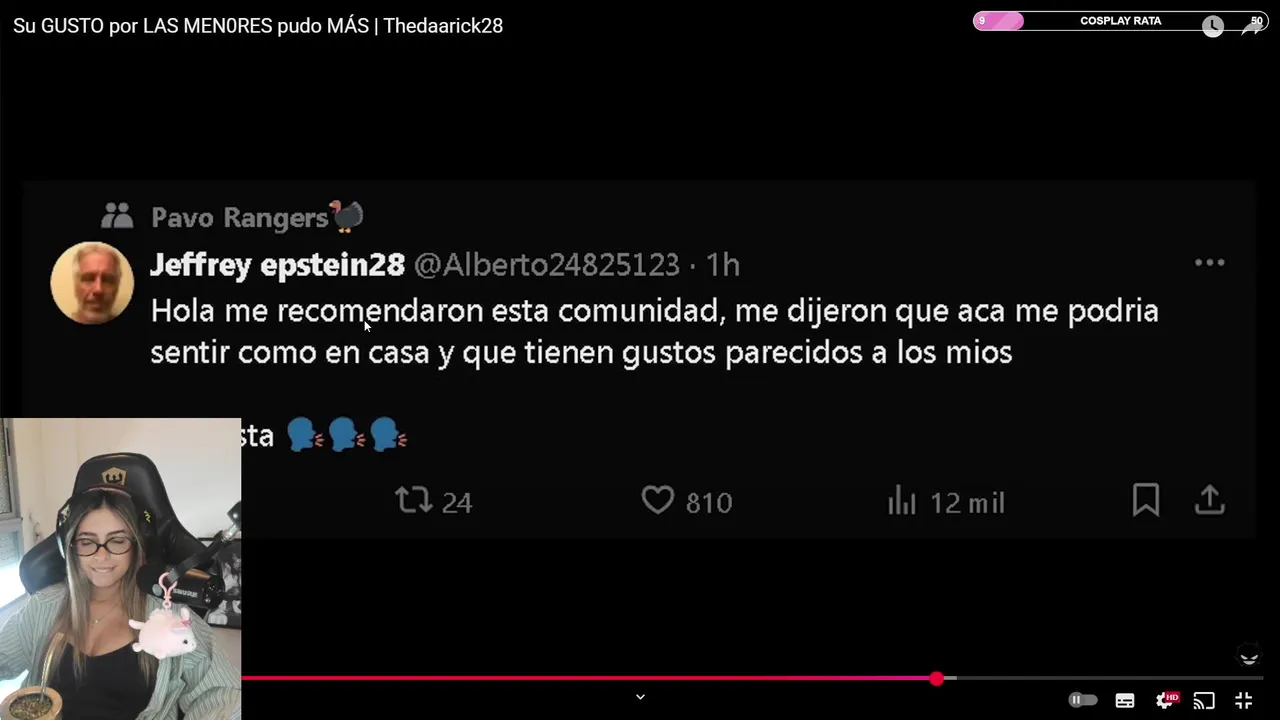Open the HD settings gear

[1166, 701]
